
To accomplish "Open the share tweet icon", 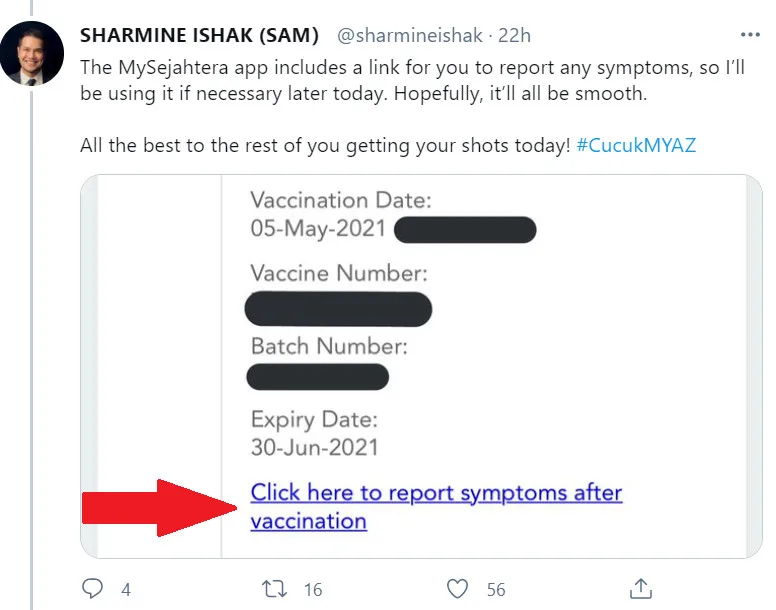I will pos(641,588).
